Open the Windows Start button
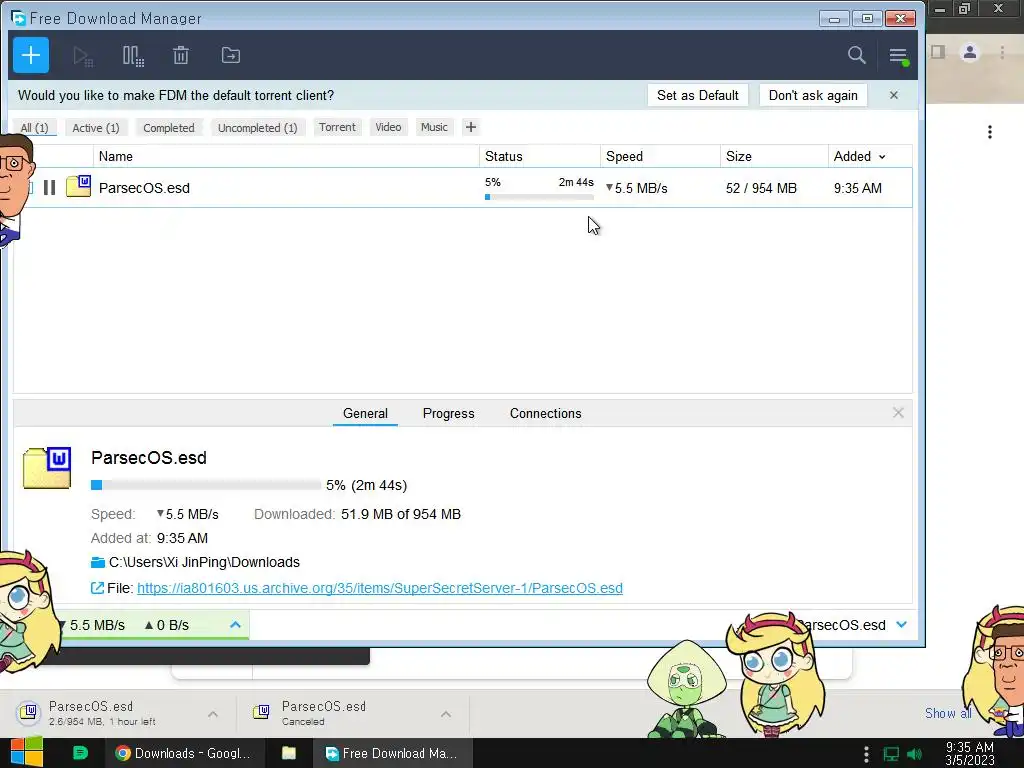1024x768 pixels. (x=26, y=753)
